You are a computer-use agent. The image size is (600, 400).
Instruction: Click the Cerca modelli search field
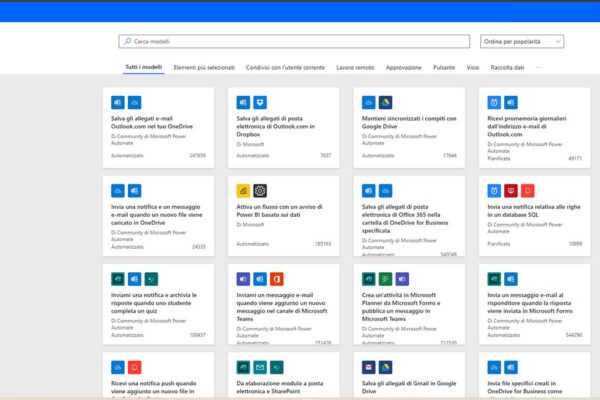(x=294, y=41)
